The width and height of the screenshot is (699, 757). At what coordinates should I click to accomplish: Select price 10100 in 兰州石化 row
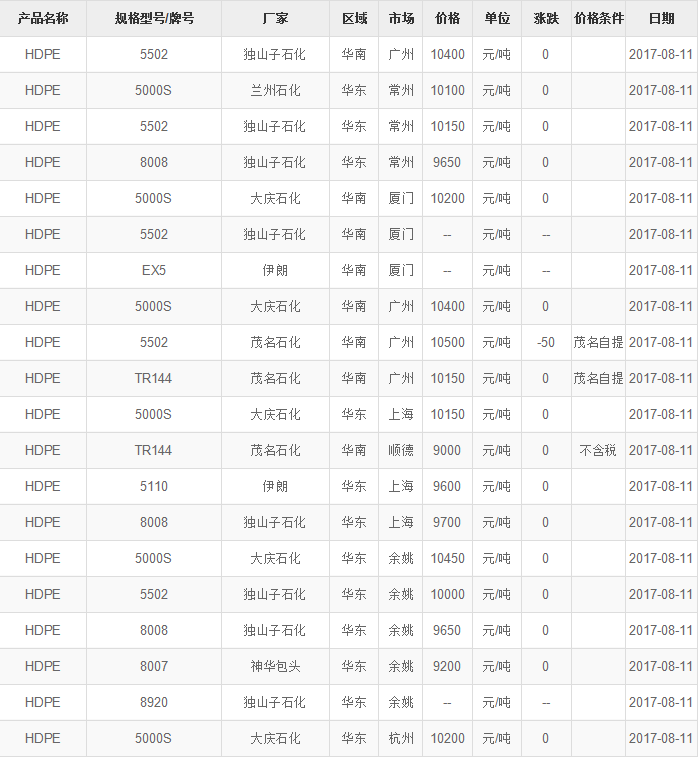tap(447, 90)
